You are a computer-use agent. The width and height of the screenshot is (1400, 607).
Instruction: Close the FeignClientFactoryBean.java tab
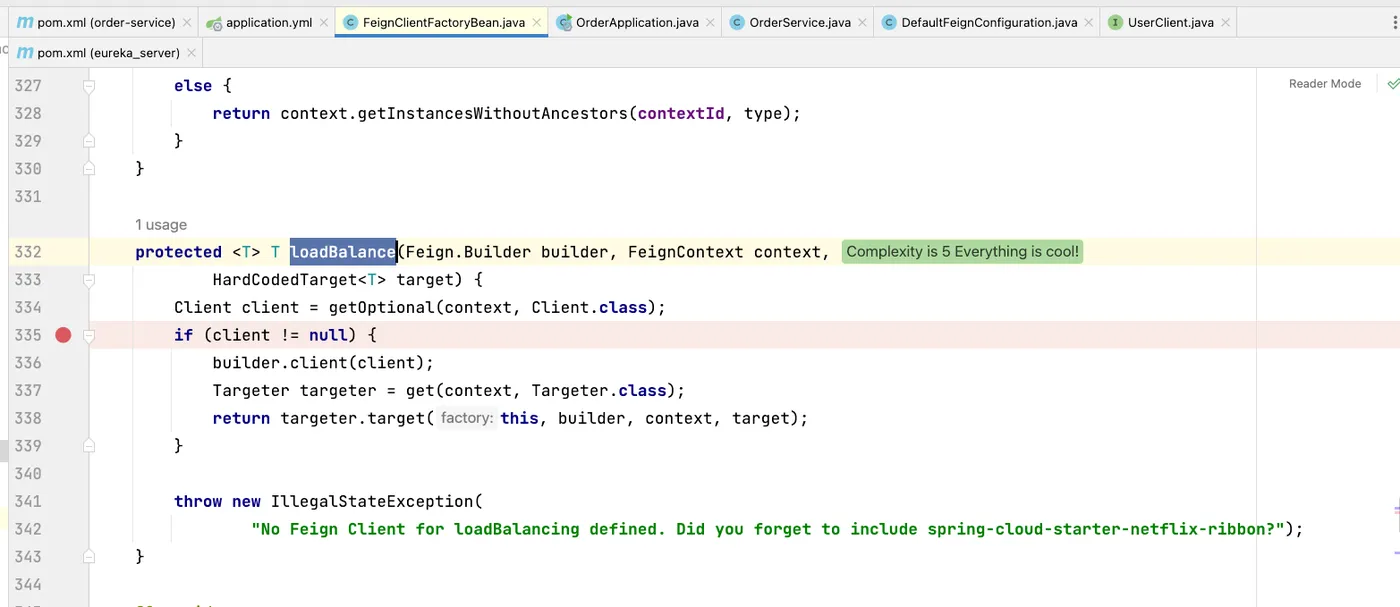(537, 23)
